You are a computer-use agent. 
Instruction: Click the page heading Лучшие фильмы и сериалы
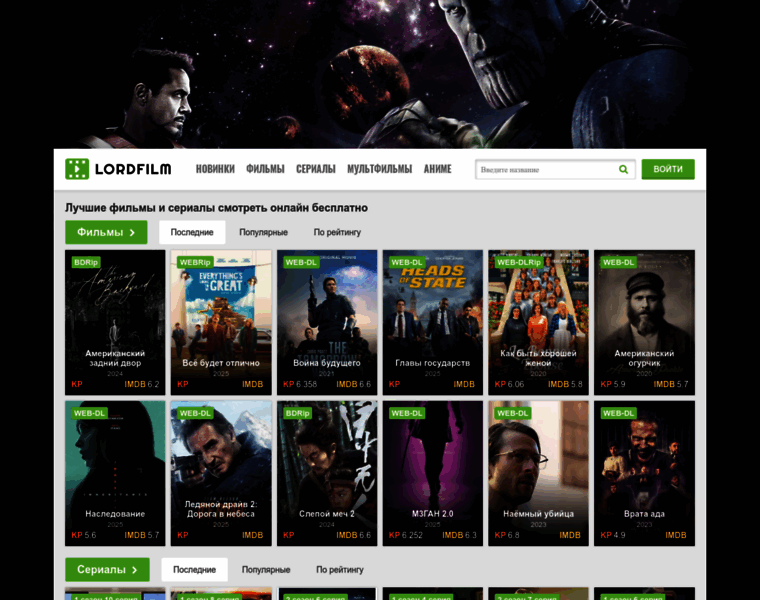click(x=216, y=208)
